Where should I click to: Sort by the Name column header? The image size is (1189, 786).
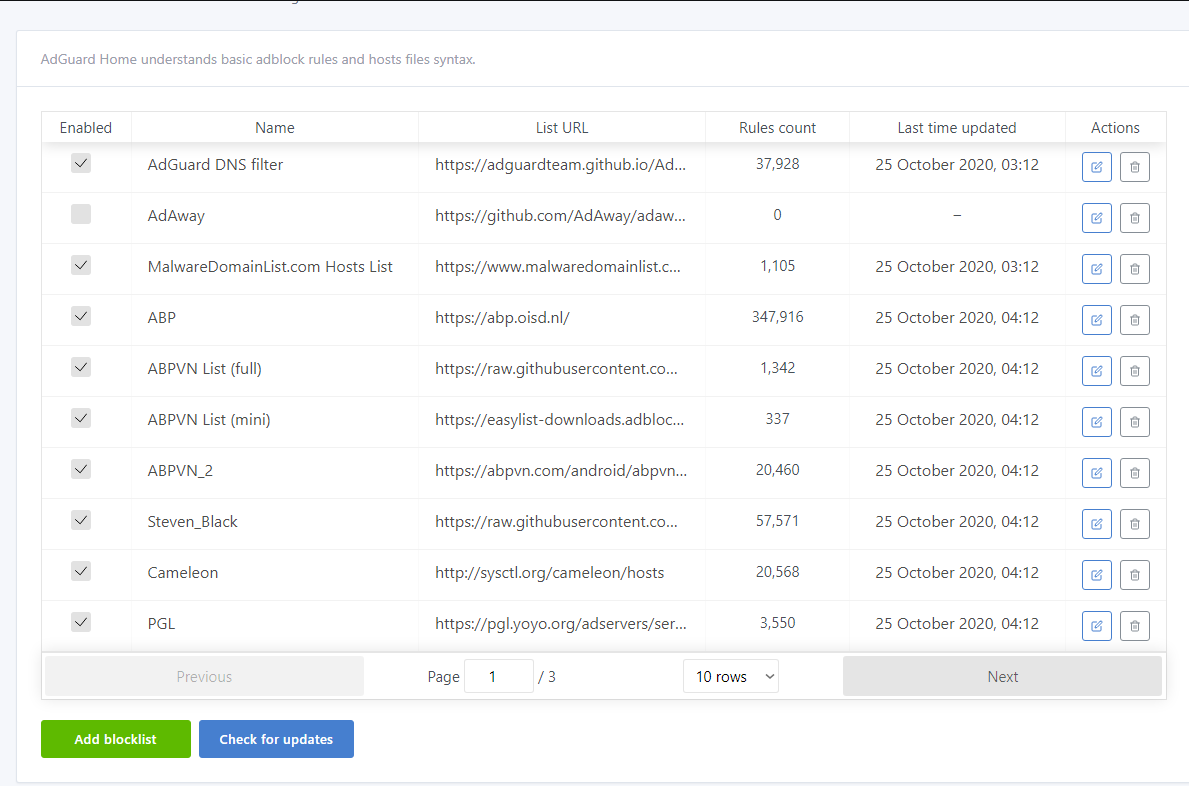coord(275,127)
